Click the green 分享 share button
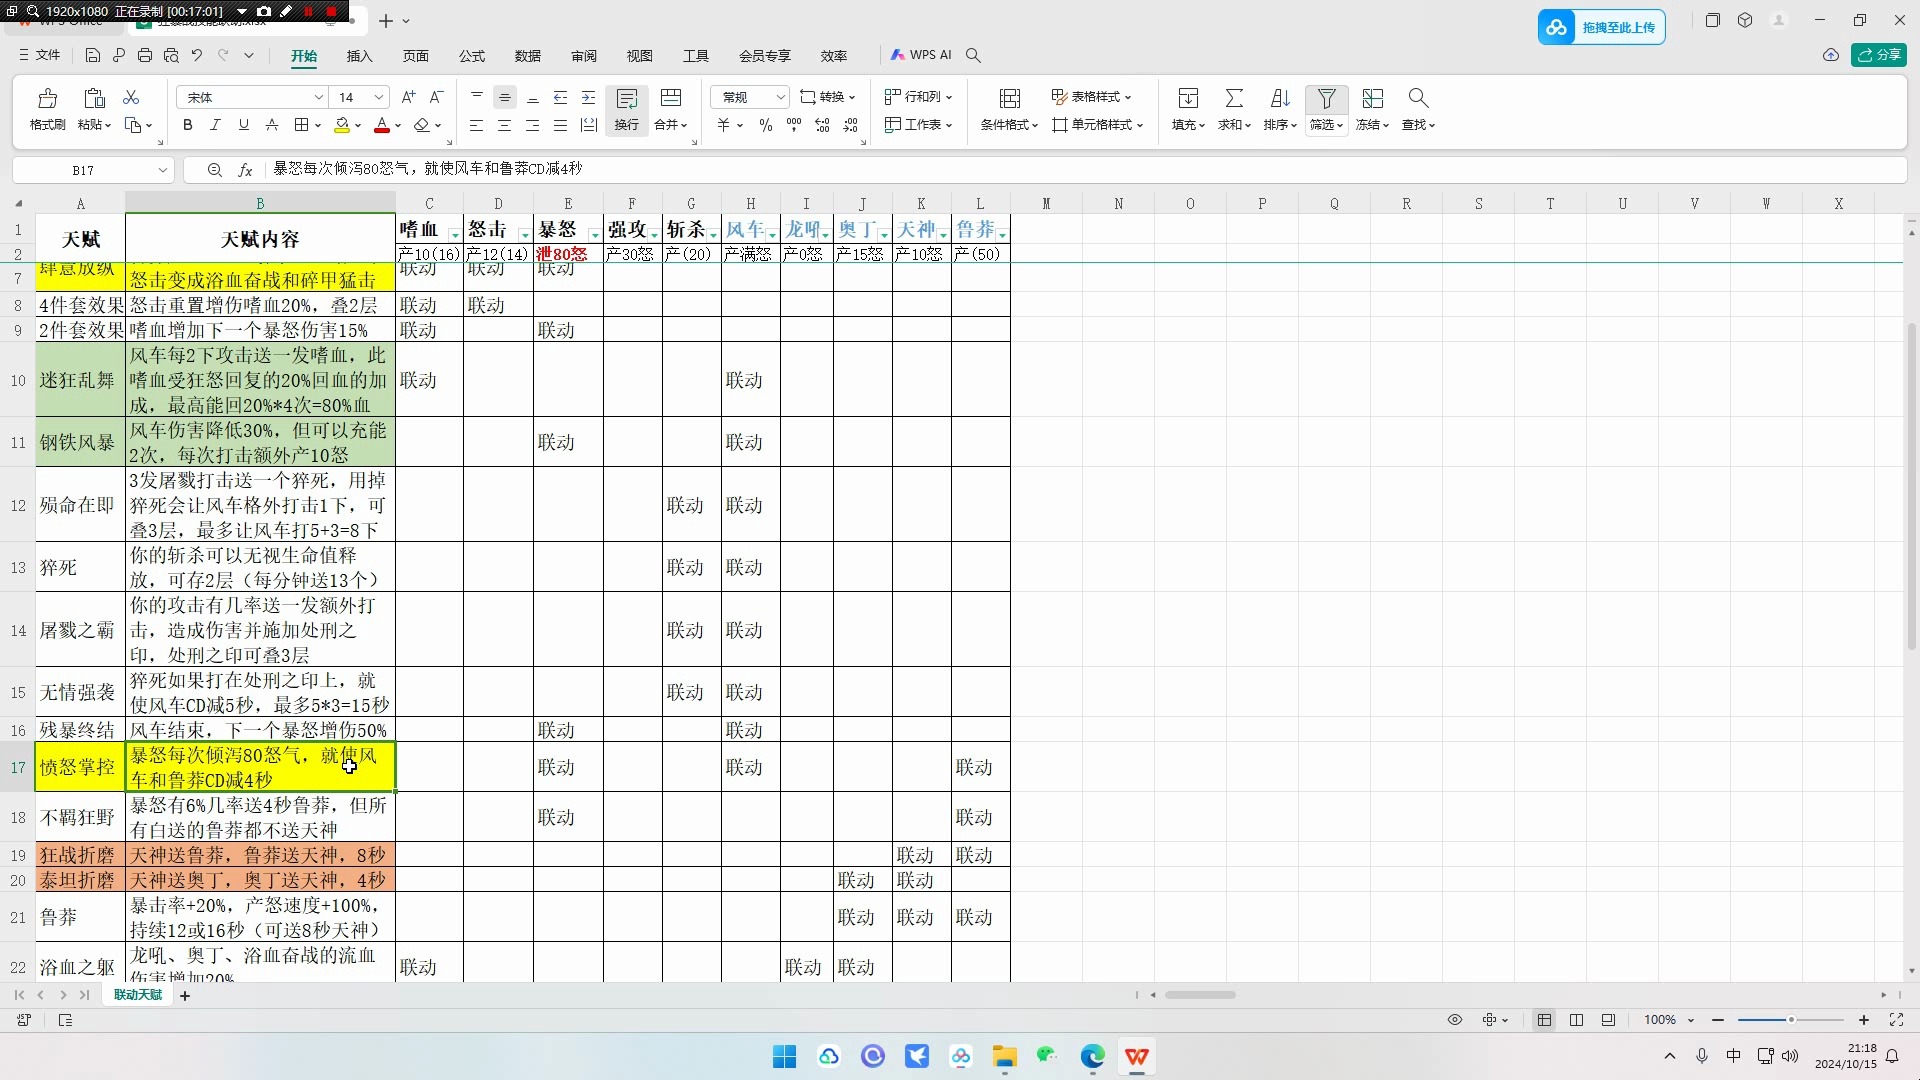 [1878, 55]
